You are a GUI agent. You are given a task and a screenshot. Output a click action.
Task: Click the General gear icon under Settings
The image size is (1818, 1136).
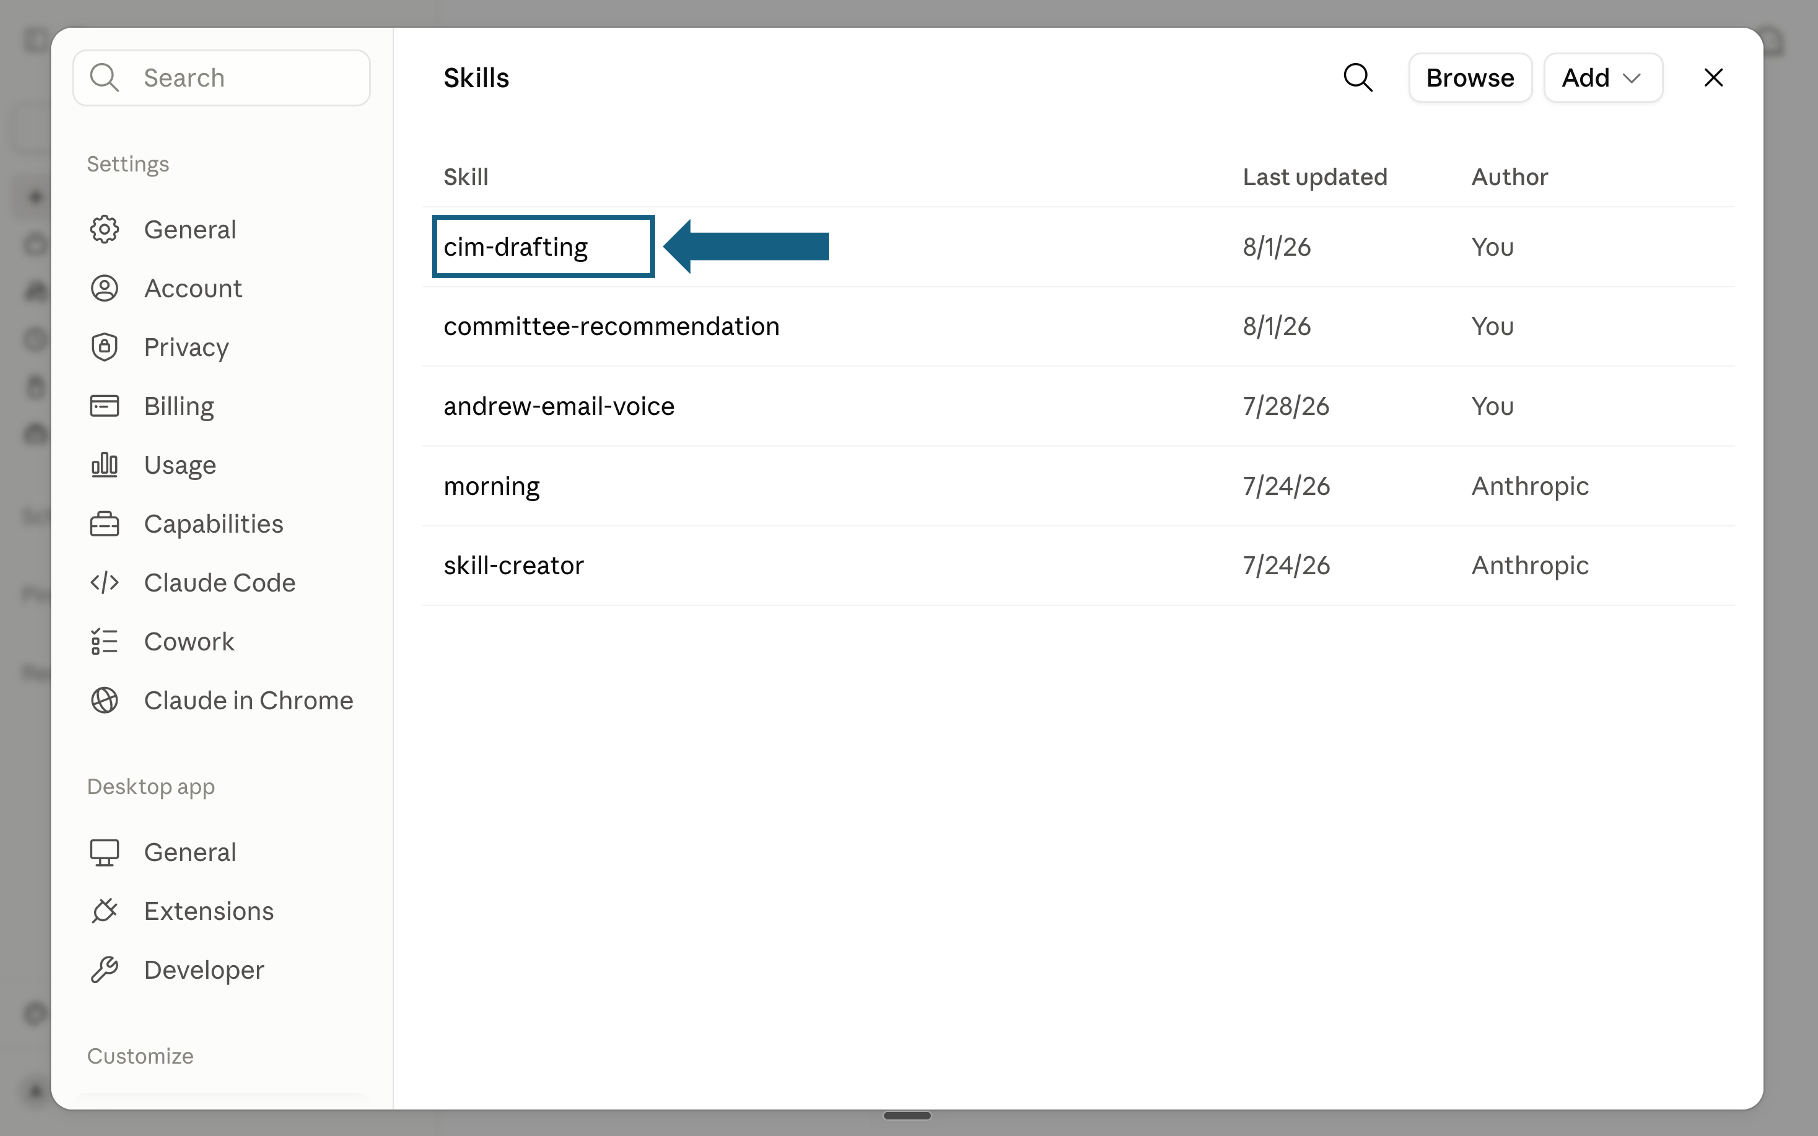tap(105, 229)
